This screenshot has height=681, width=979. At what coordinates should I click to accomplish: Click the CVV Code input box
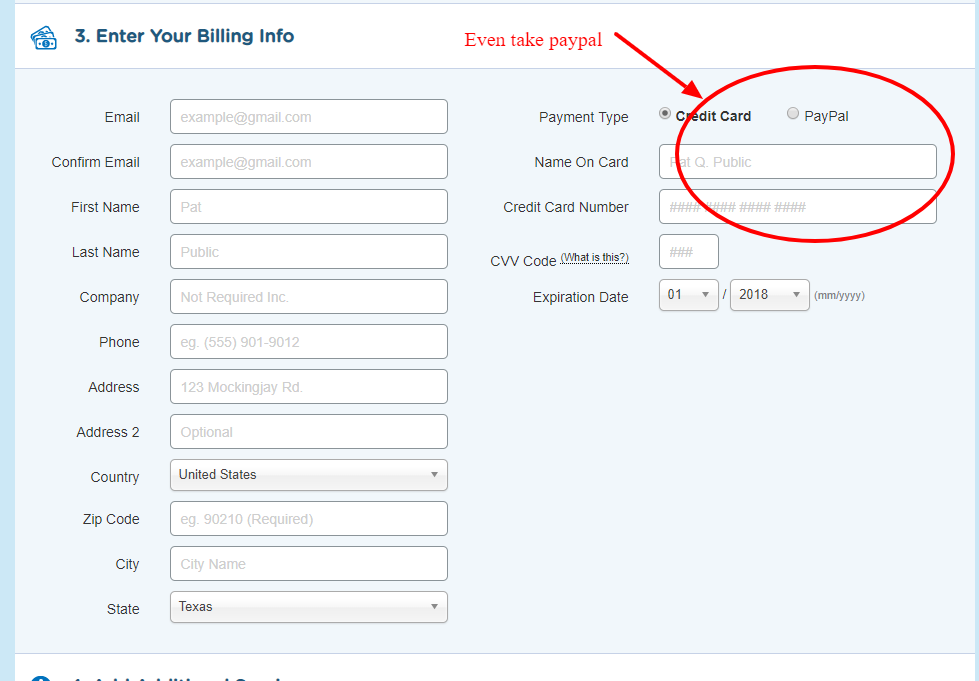(x=689, y=252)
